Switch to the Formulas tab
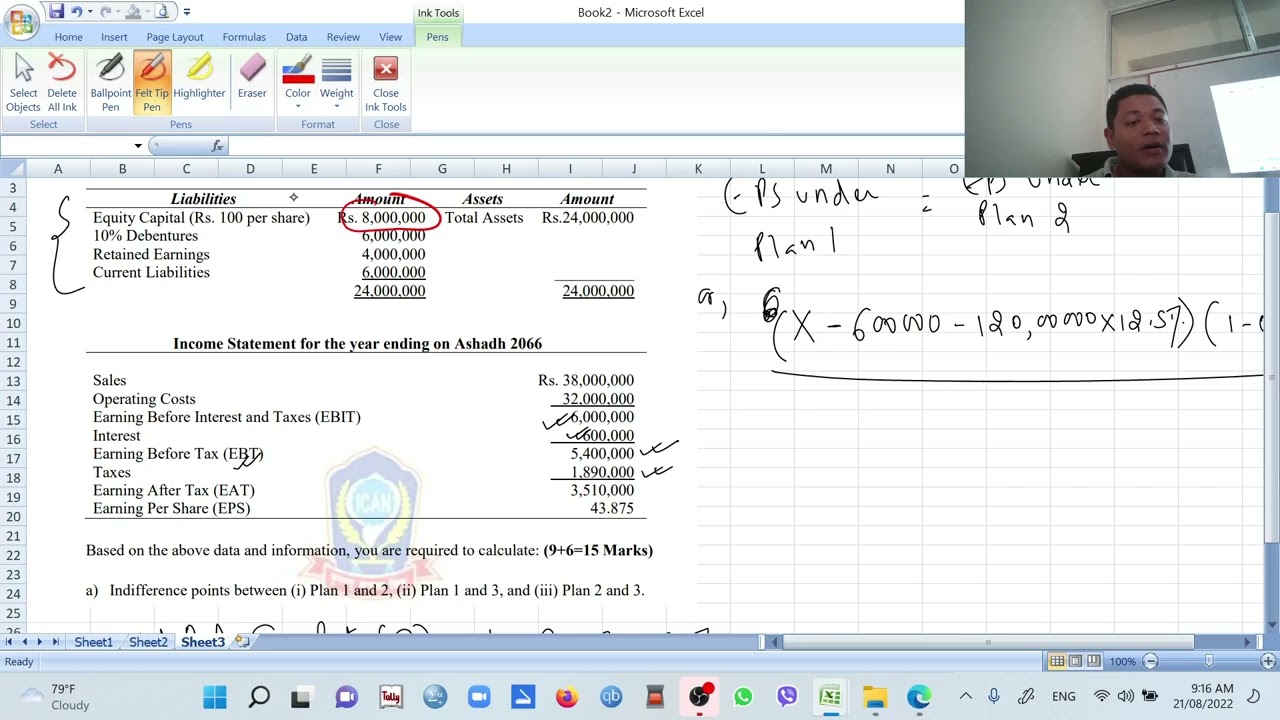This screenshot has width=1280, height=720. click(244, 37)
